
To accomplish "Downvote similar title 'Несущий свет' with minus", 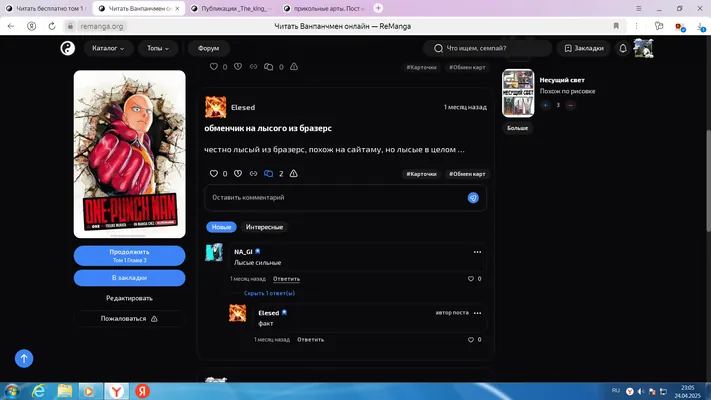I will point(570,105).
